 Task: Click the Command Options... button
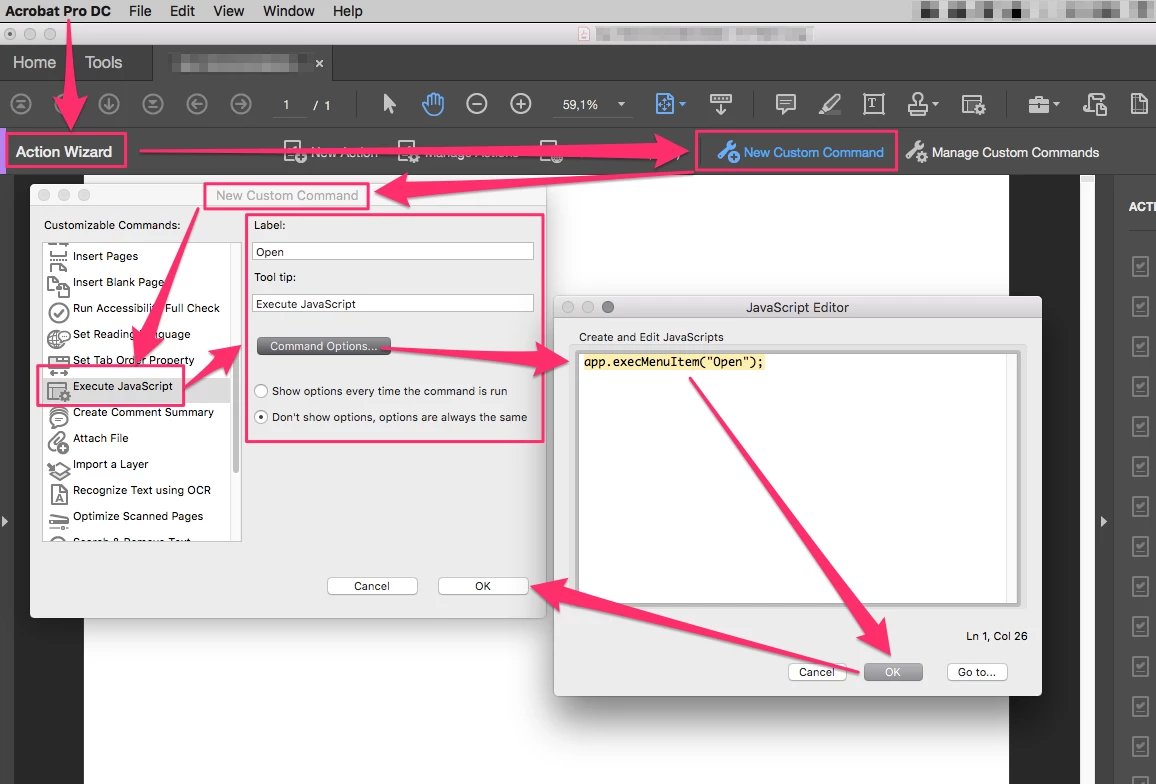(x=324, y=346)
